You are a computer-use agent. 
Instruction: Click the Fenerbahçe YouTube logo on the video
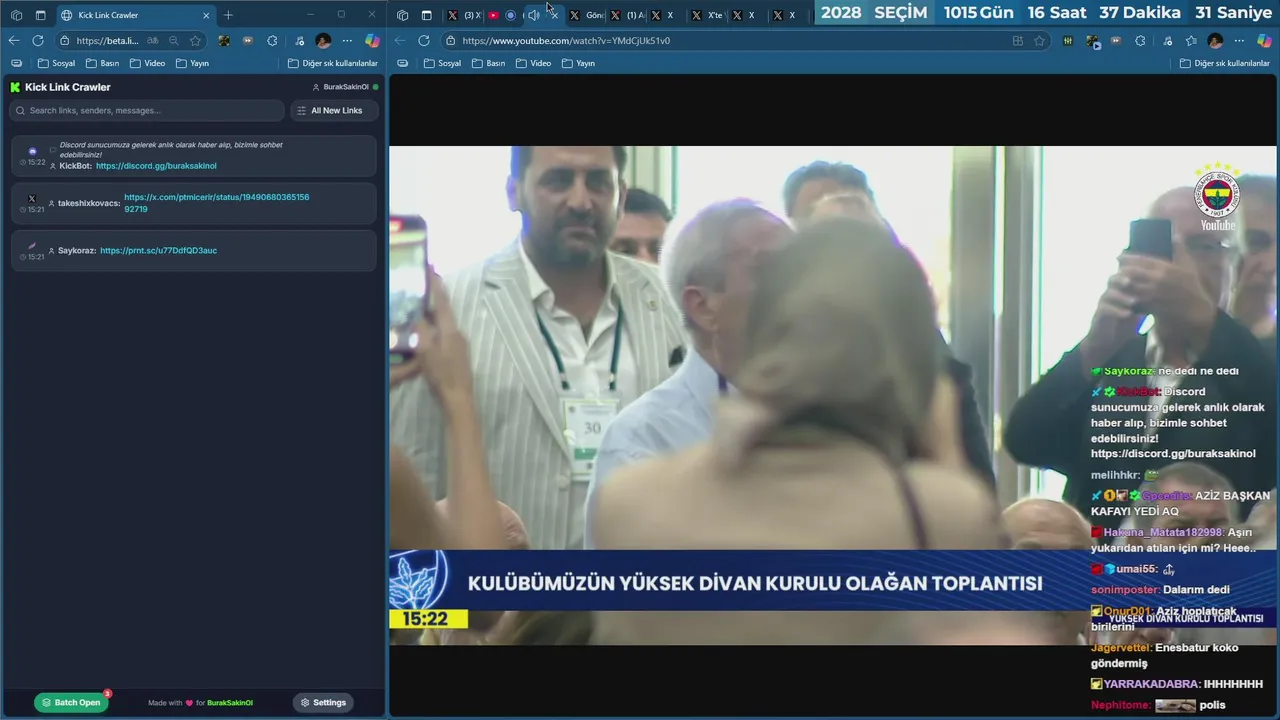1217,197
